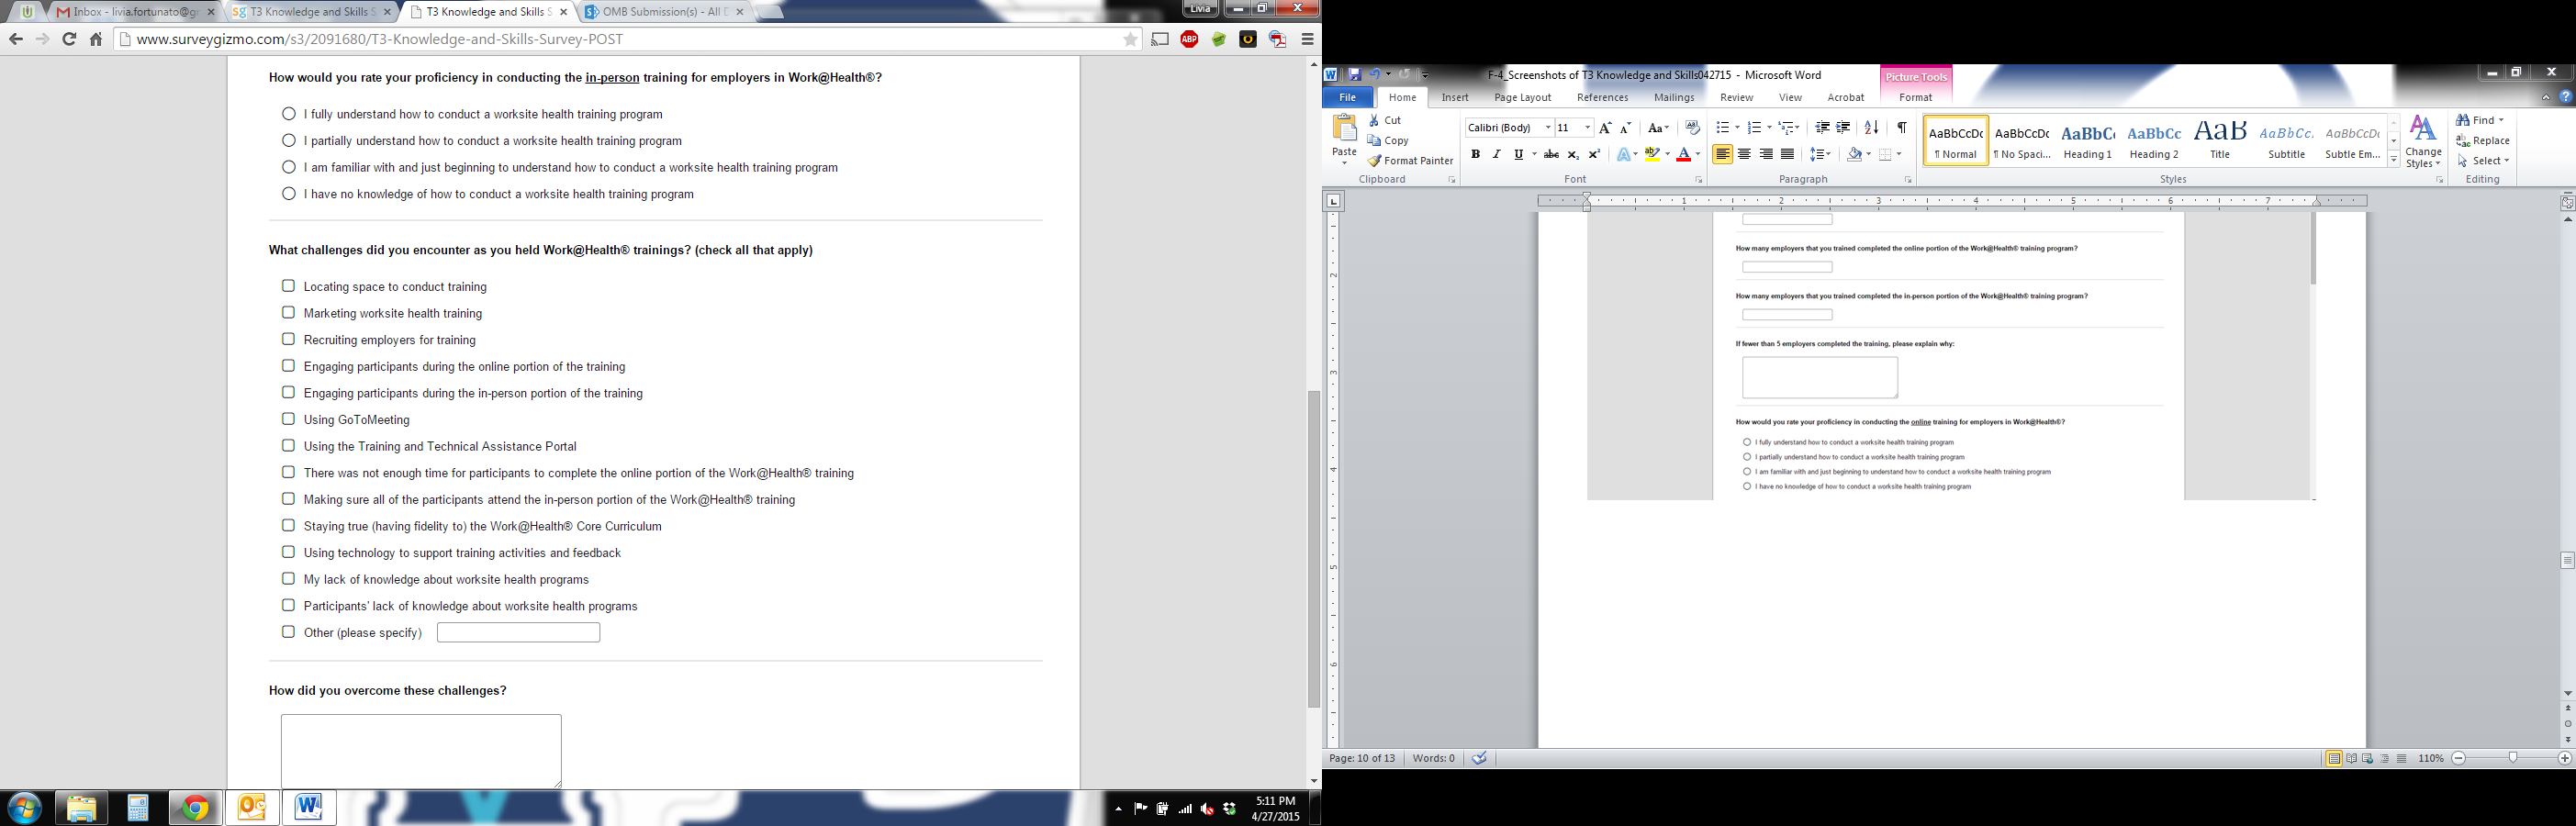Viewport: 2576px width, 826px height.
Task: Open the References ribbon tab
Action: pos(1602,97)
